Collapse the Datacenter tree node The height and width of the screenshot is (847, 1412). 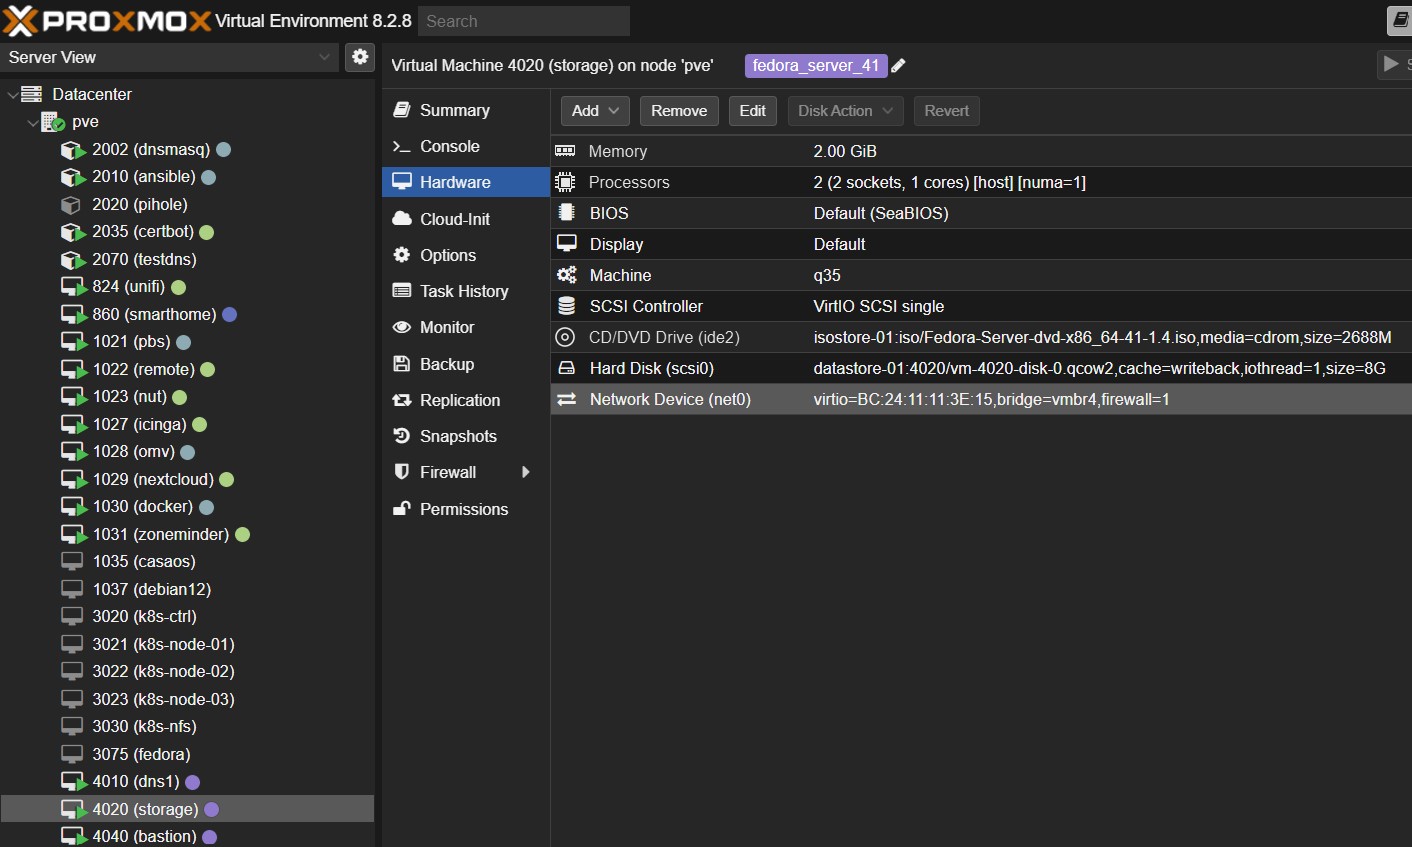pyautogui.click(x=12, y=95)
